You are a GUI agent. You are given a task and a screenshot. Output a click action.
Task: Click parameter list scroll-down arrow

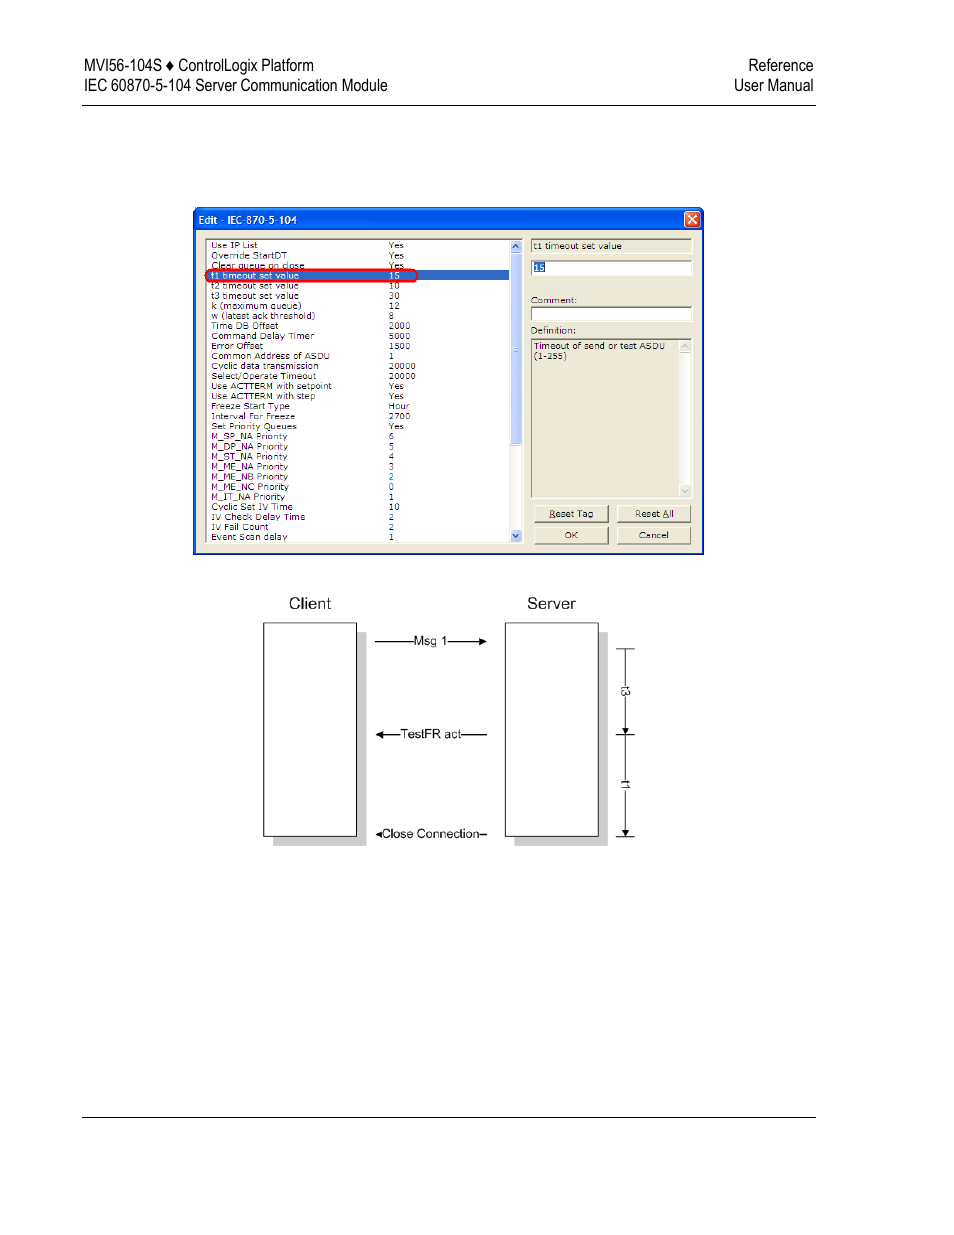pos(516,536)
